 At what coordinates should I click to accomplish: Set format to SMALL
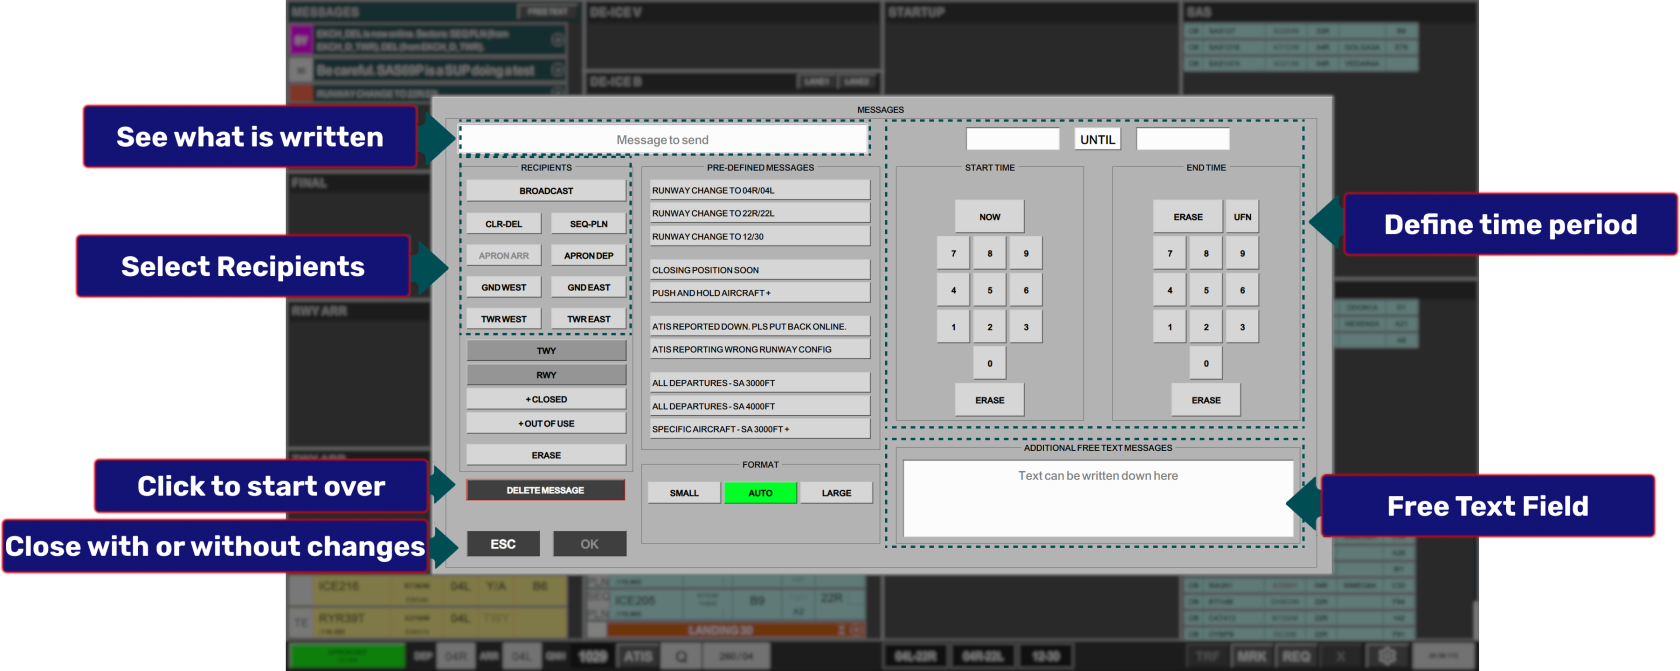click(684, 493)
